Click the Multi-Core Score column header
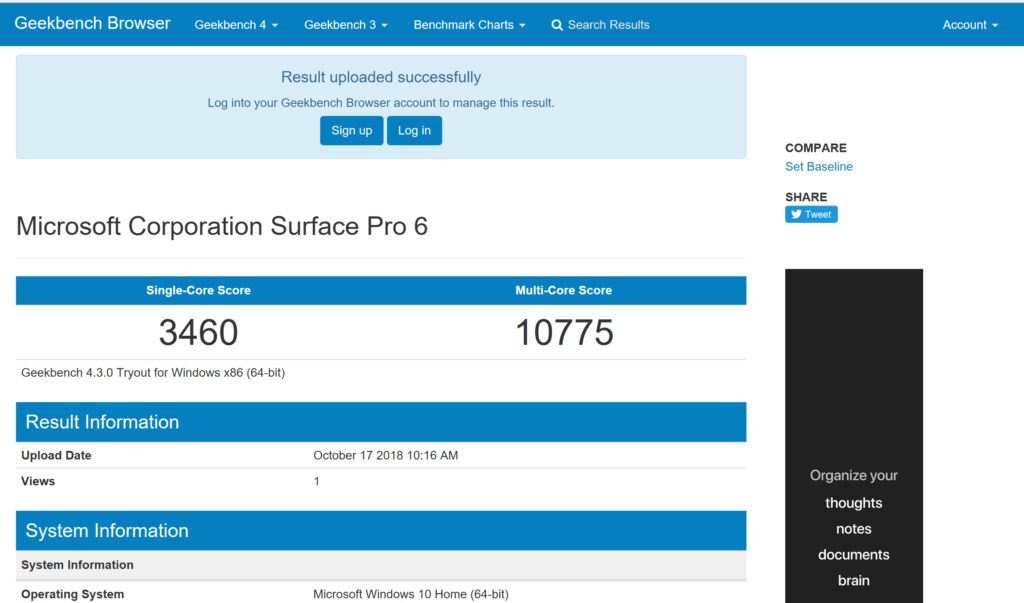 (x=563, y=291)
